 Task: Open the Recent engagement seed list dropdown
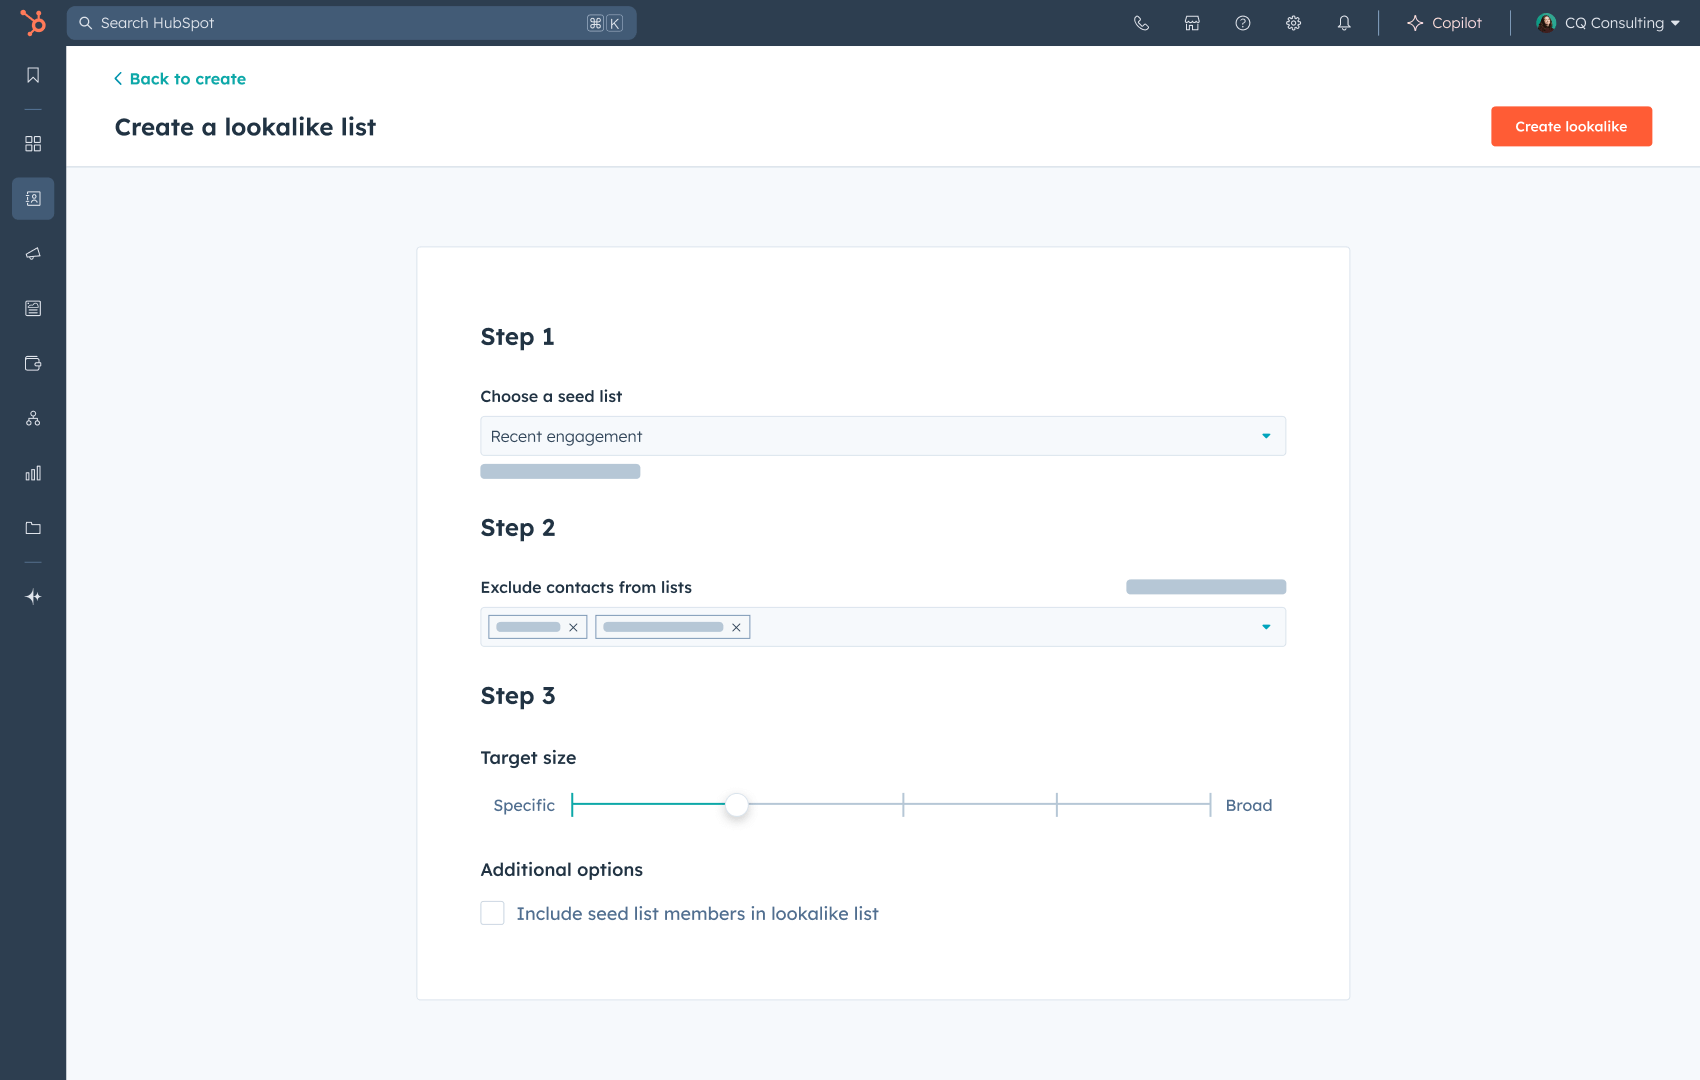(x=883, y=436)
